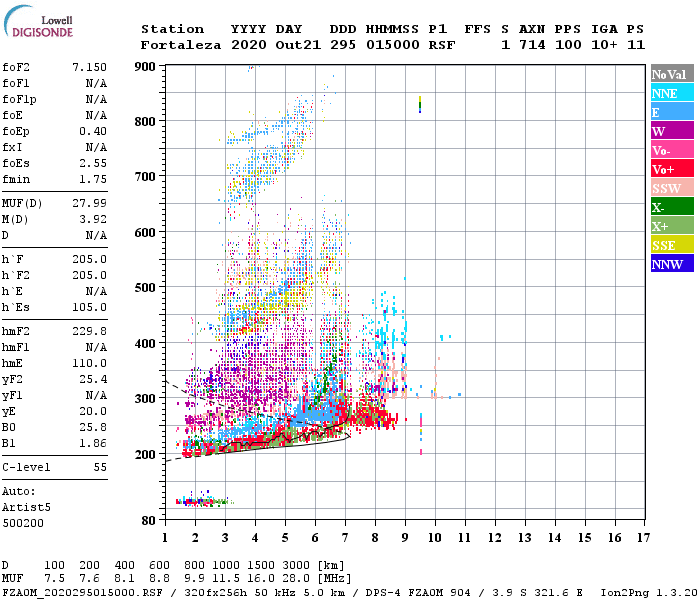Click the time value 015000 in header
Screen dimensions: 700x600
click(393, 45)
